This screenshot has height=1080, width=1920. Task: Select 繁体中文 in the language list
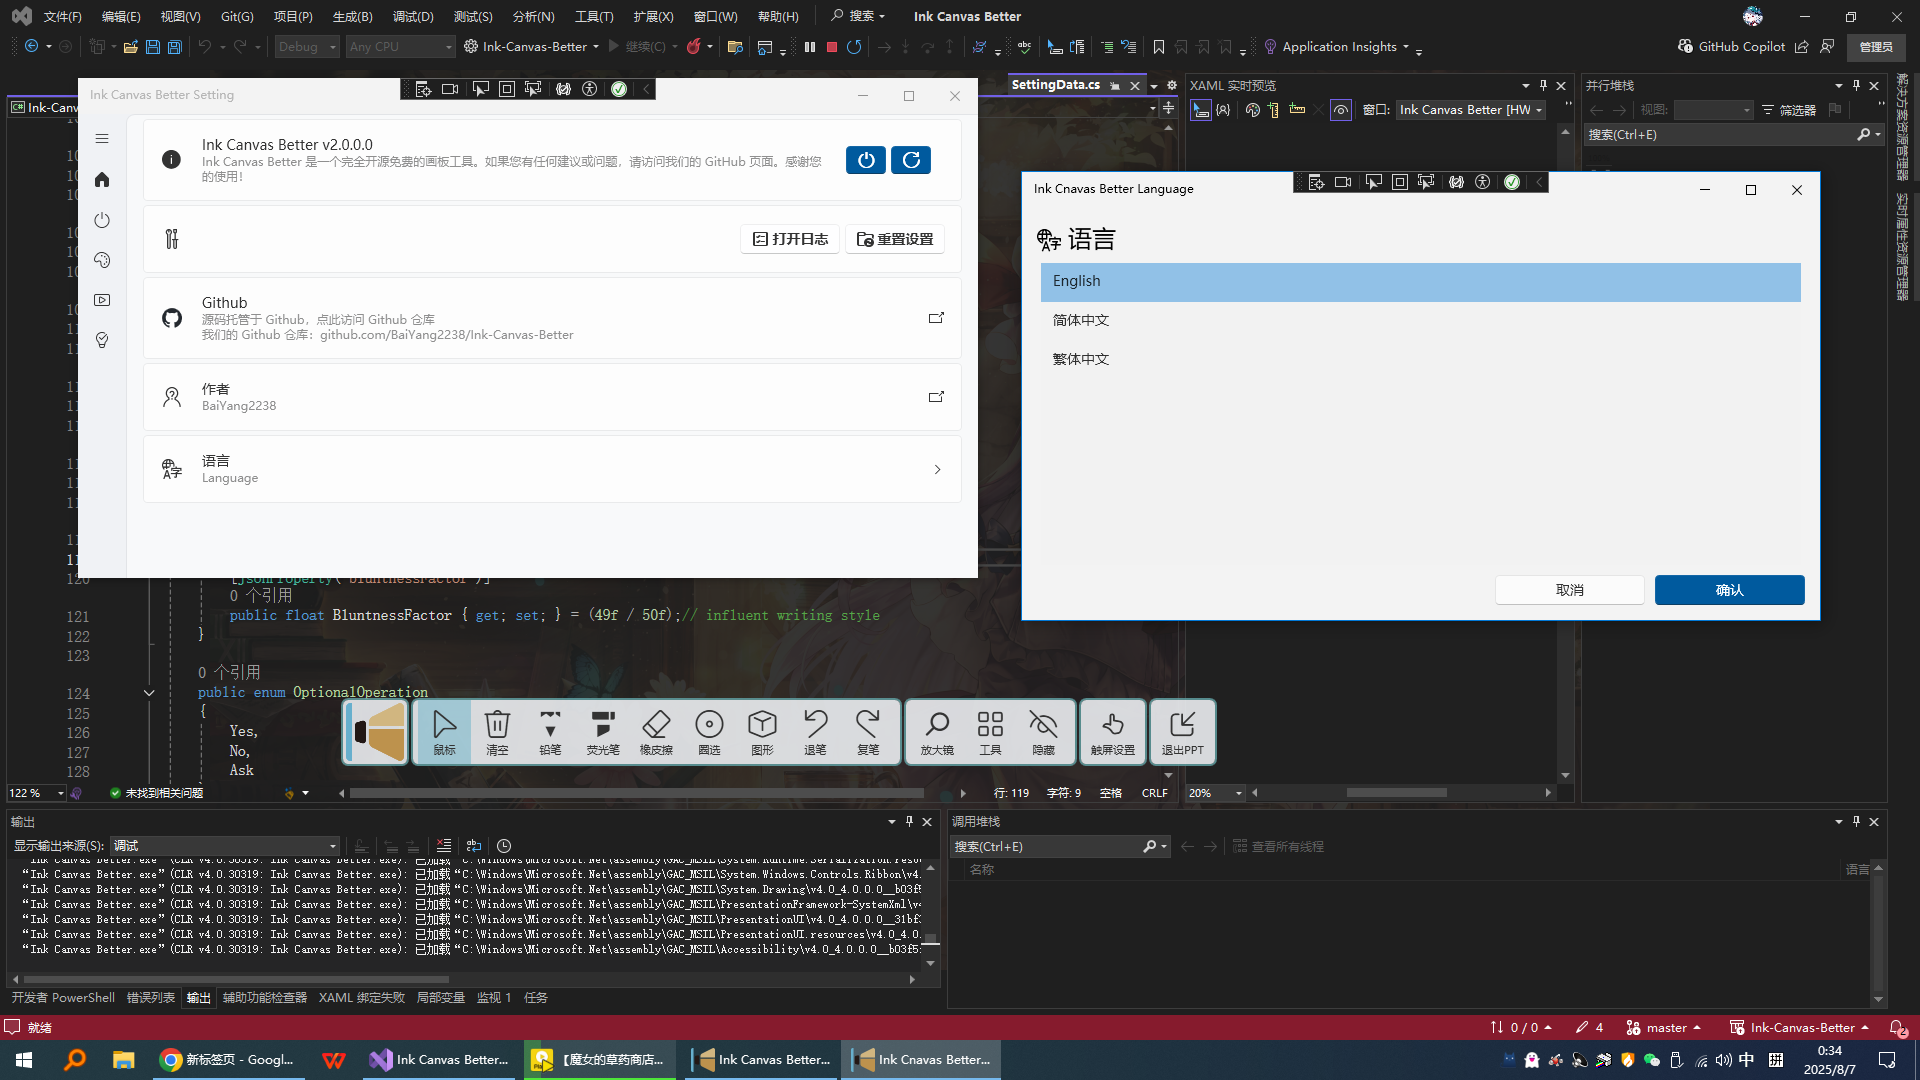pyautogui.click(x=1420, y=359)
